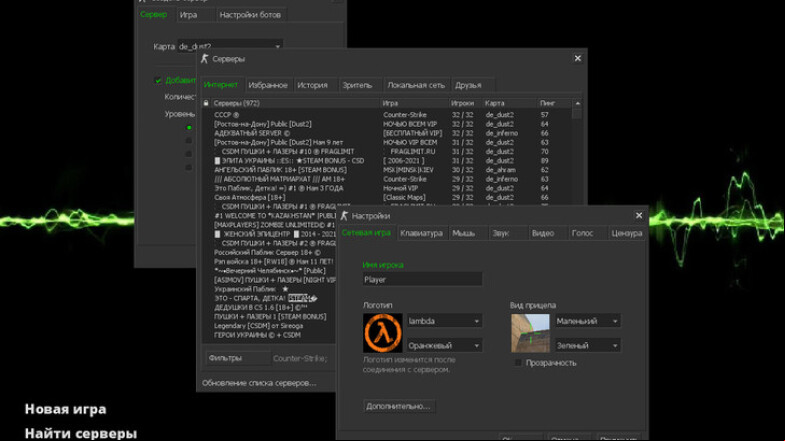Select the Сетевая игра tab

[366, 233]
